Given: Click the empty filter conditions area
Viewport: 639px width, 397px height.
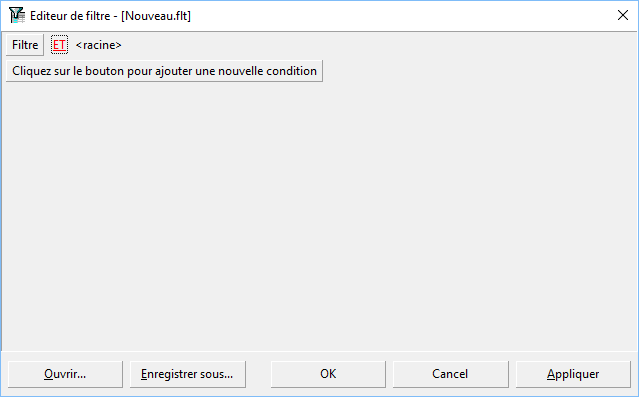Looking at the screenshot, I should click(320, 216).
